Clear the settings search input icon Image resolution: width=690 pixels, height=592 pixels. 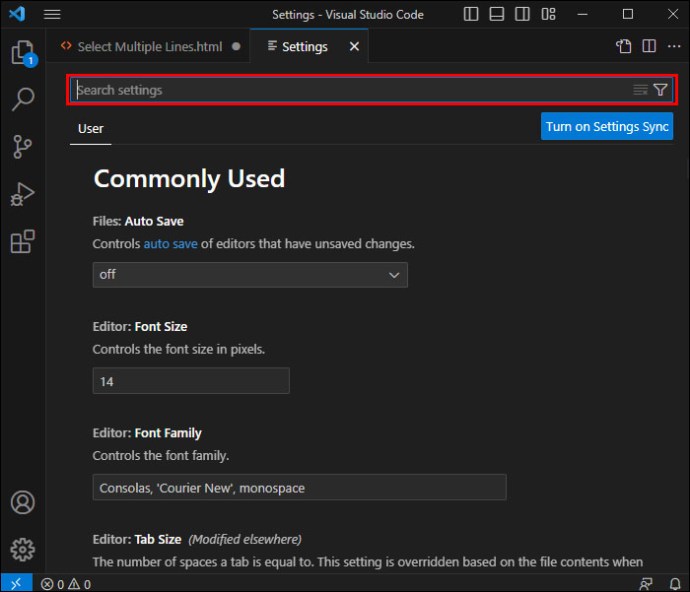tap(640, 90)
